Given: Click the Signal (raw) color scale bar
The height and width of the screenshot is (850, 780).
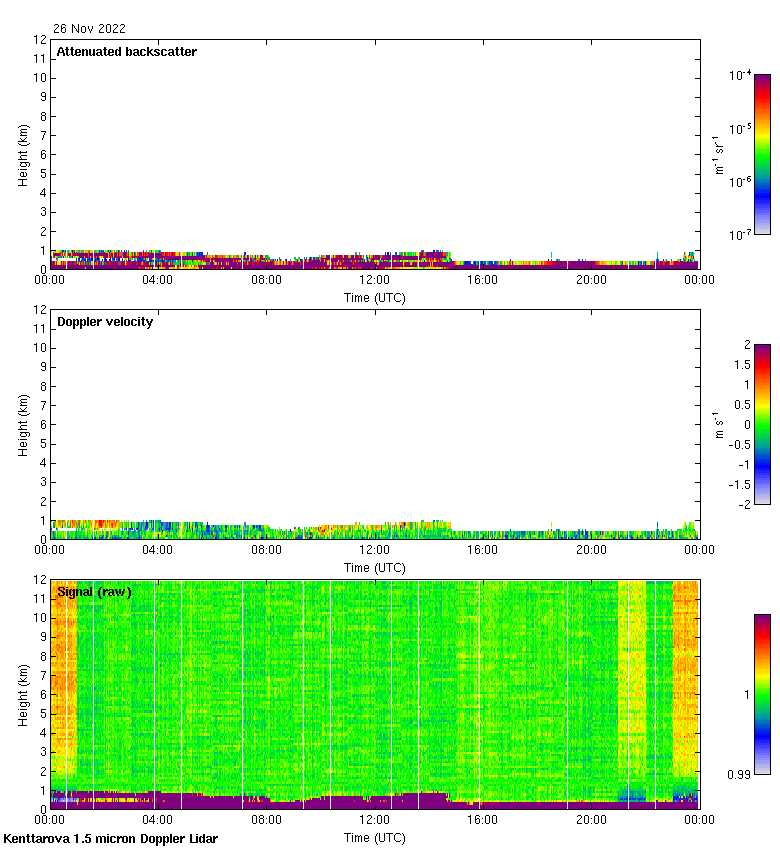Looking at the screenshot, I should pos(762,694).
